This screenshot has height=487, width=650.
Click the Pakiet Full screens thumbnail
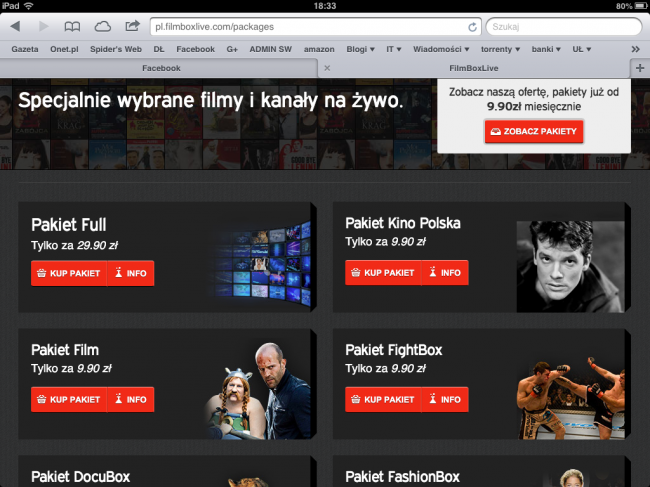pyautogui.click(x=262, y=264)
